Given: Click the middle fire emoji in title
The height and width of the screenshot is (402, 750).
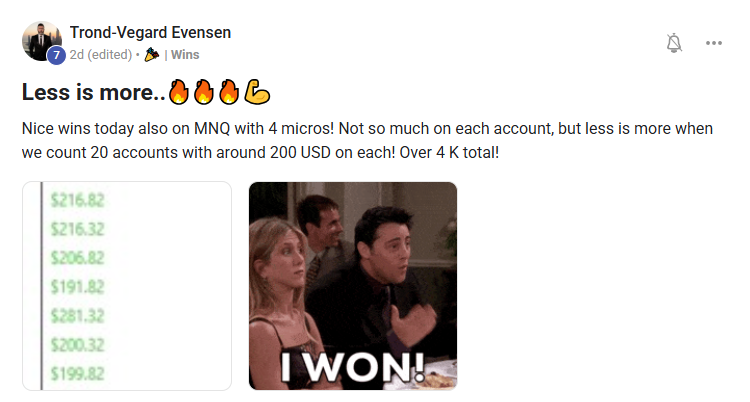Looking at the screenshot, I should (204, 92).
